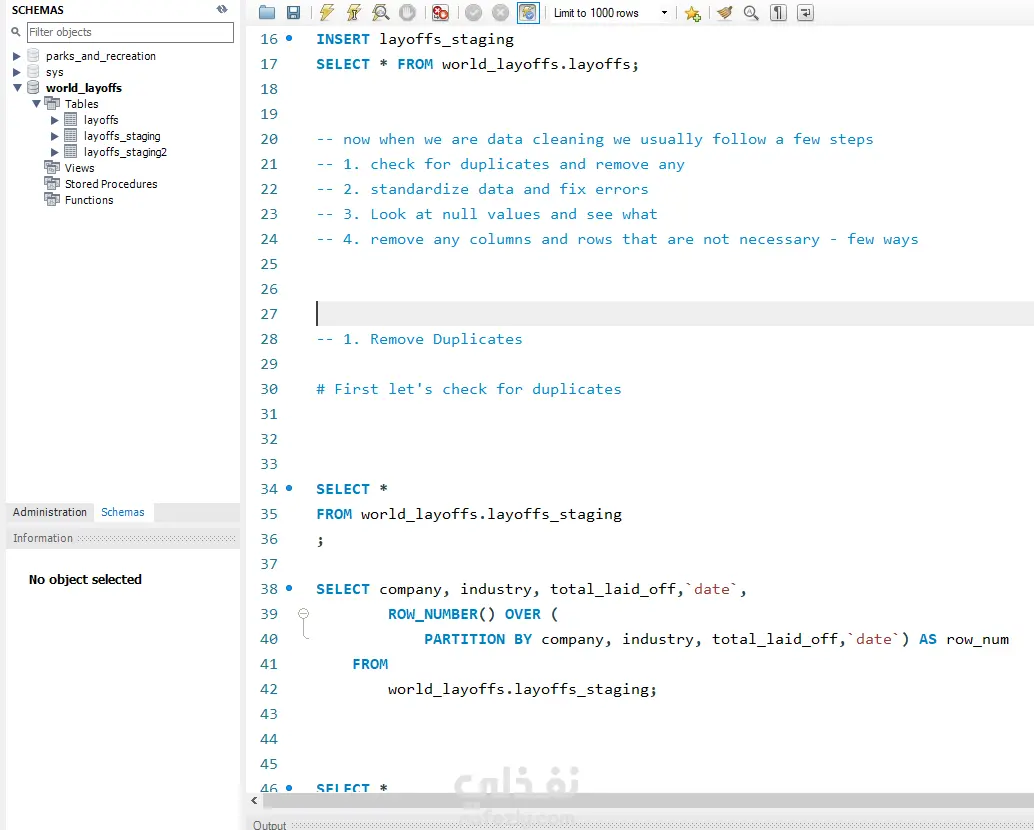Click the statement marker dot on line 34

[x=289, y=488]
